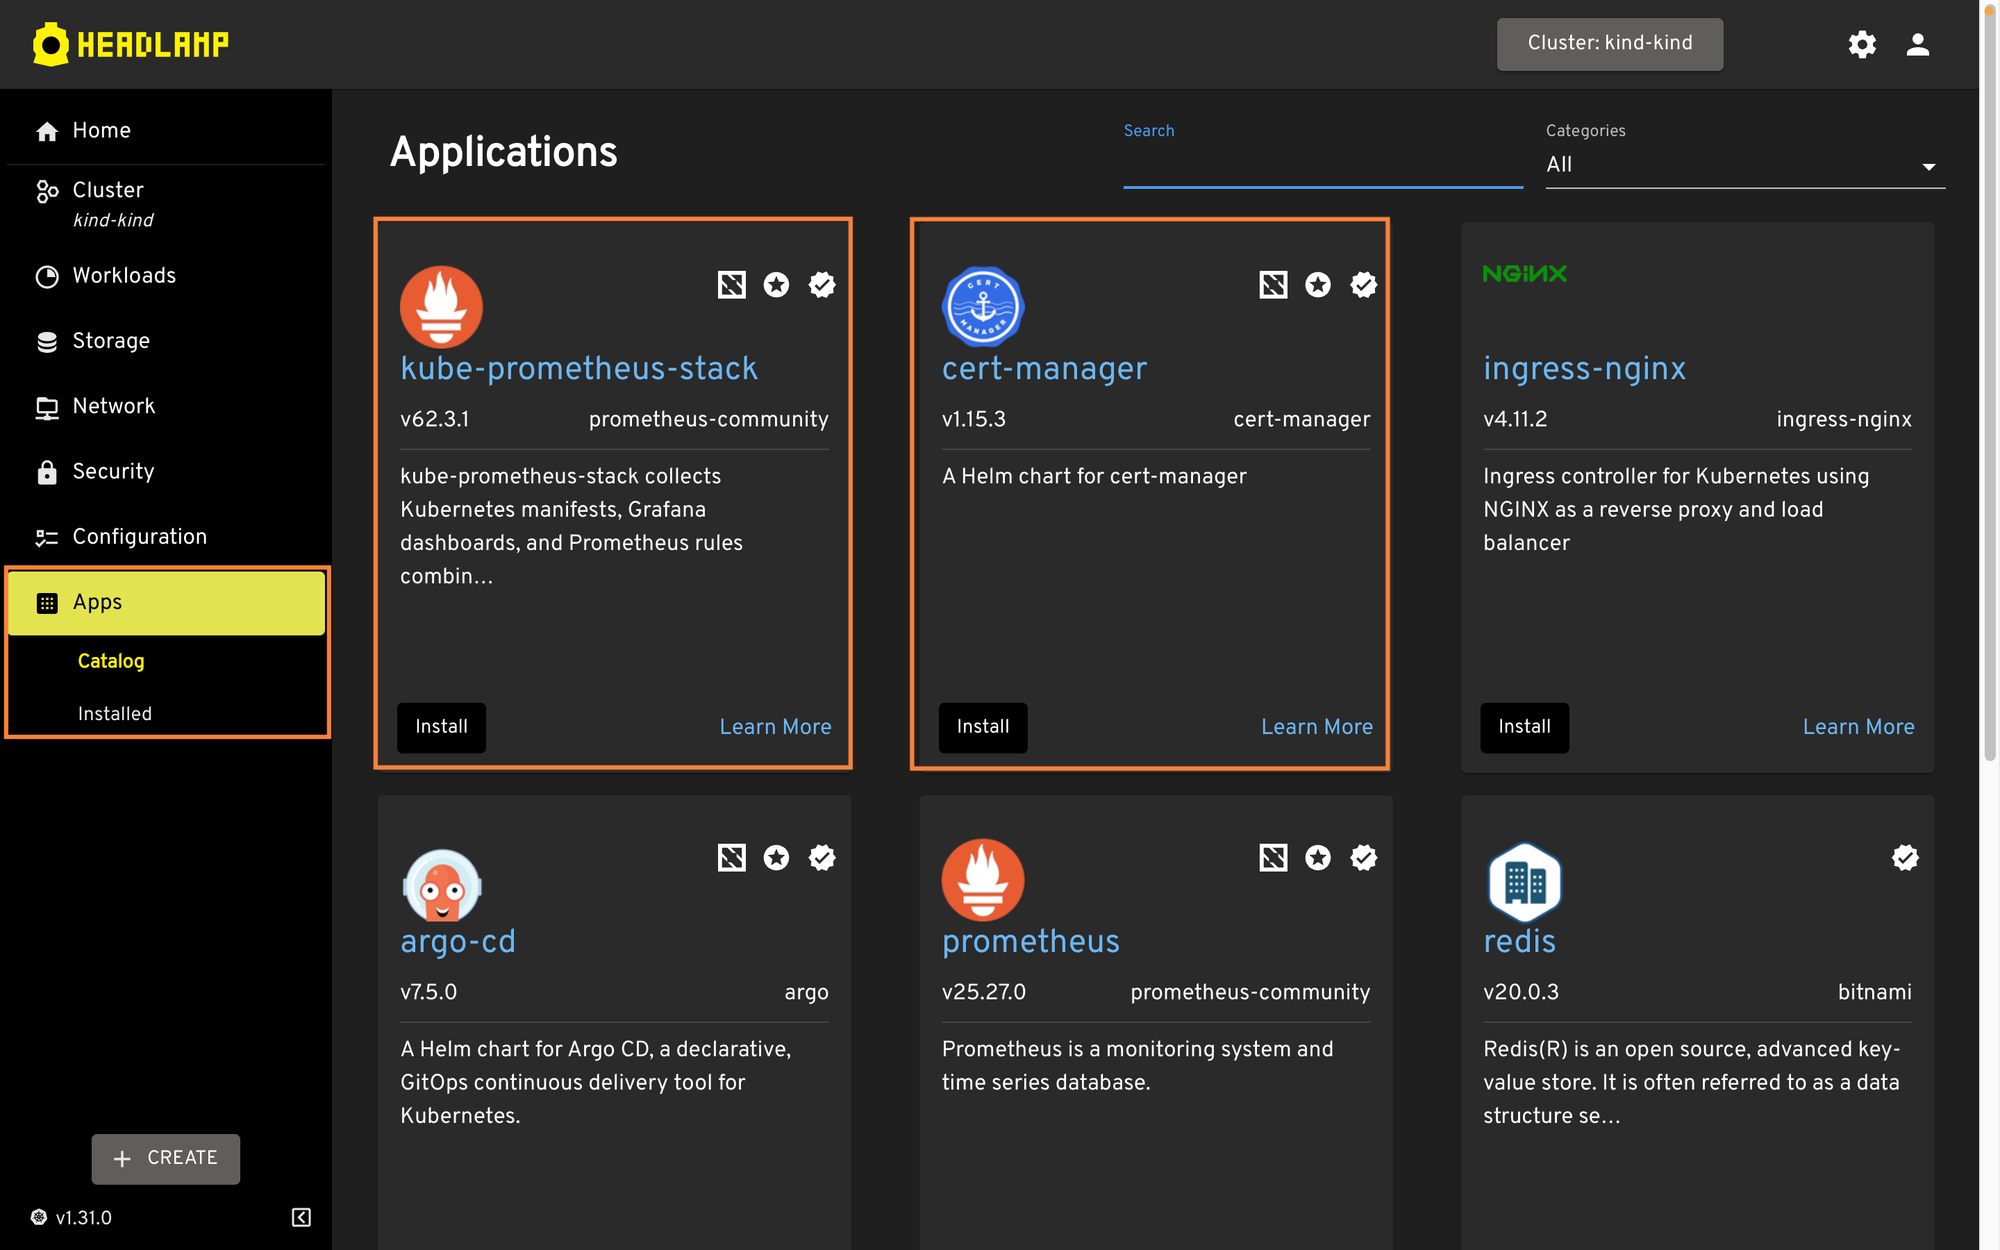Click the redis building logo
The height and width of the screenshot is (1250, 2000).
1524,881
